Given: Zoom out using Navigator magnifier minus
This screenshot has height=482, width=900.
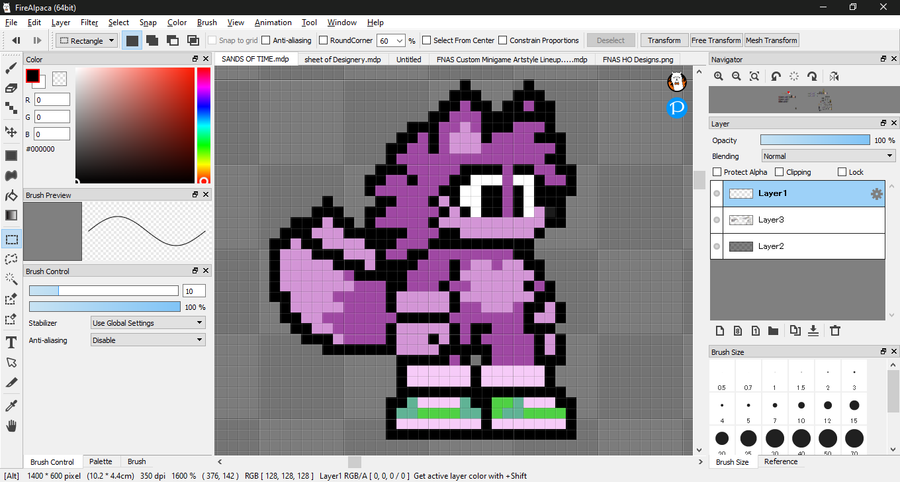Looking at the screenshot, I should tap(736, 76).
